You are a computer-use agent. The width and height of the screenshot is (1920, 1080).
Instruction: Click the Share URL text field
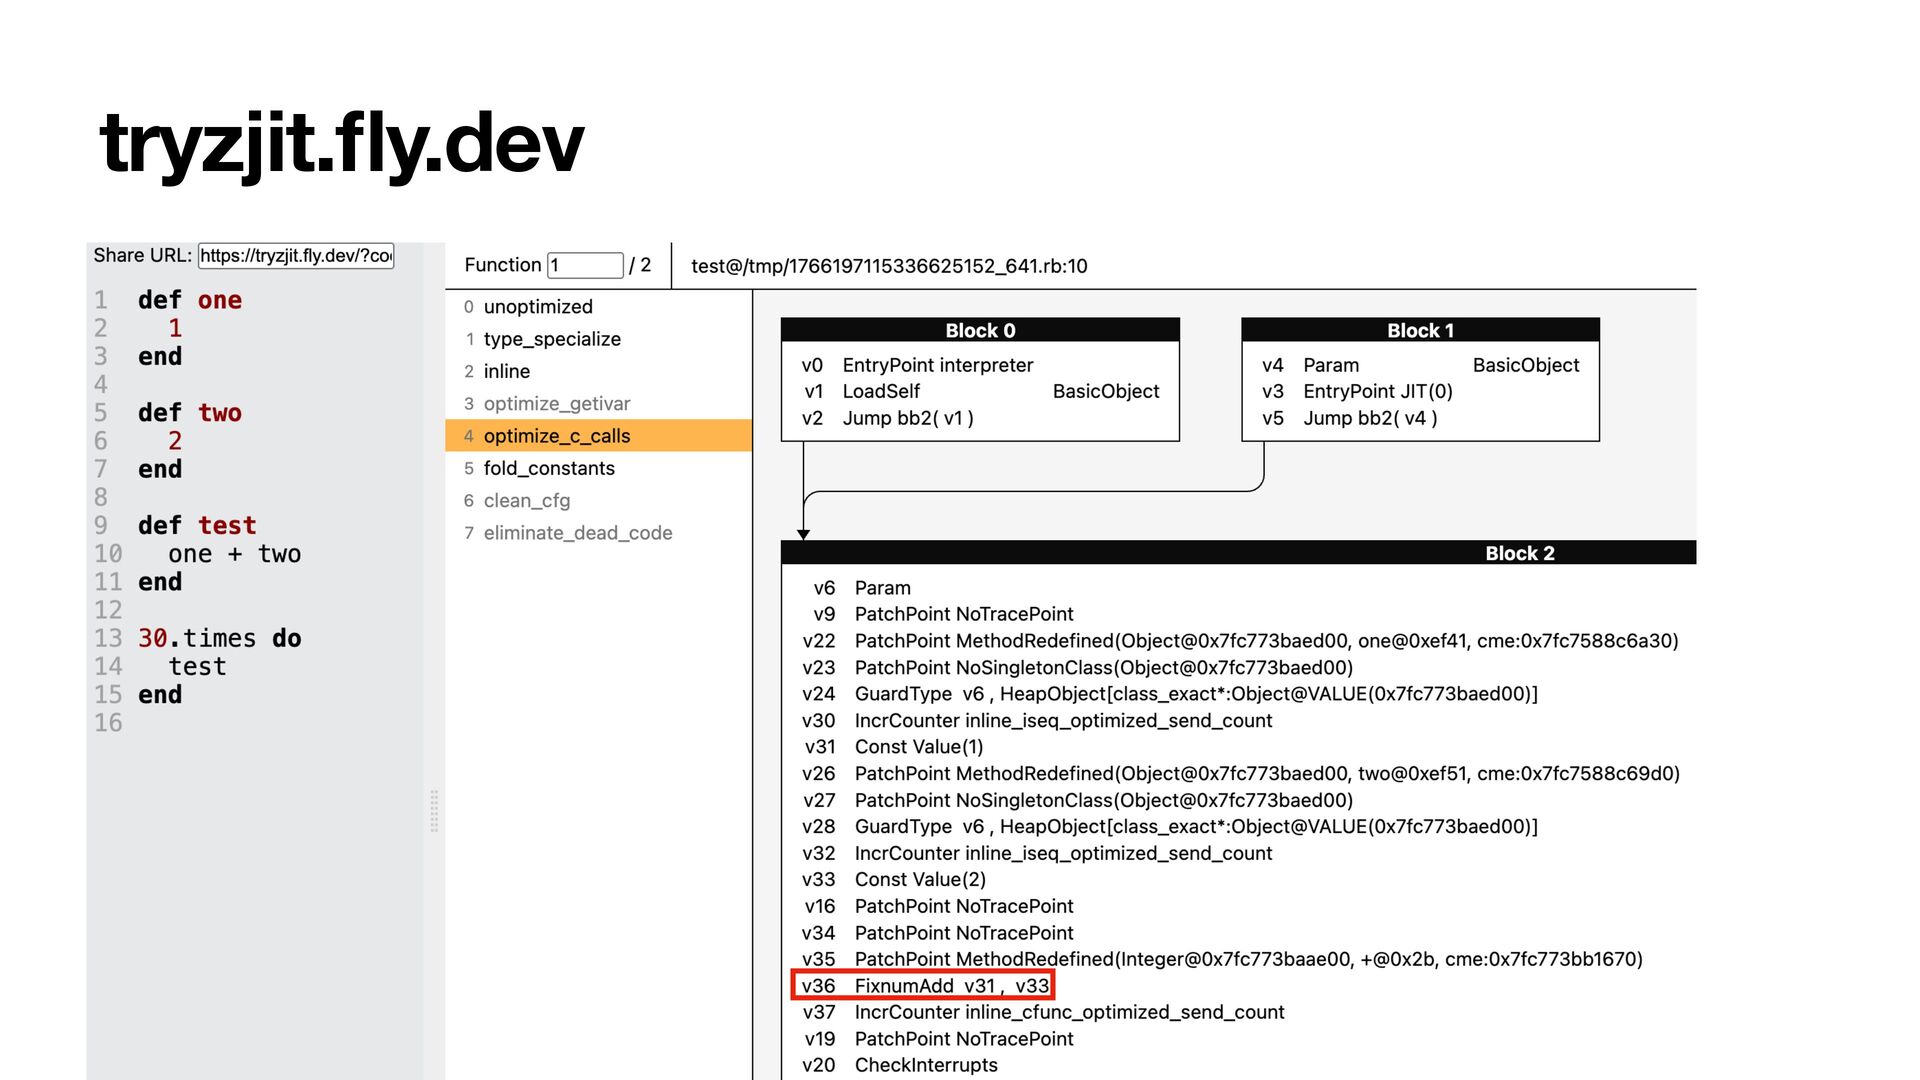tap(296, 256)
